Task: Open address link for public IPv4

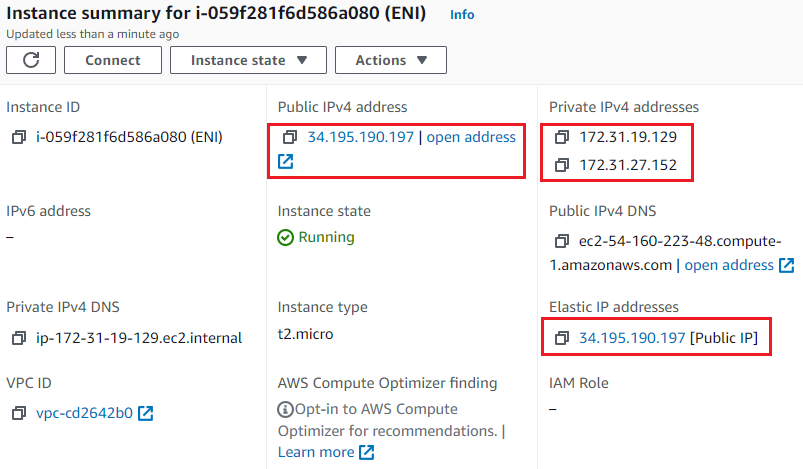Action: pos(471,137)
